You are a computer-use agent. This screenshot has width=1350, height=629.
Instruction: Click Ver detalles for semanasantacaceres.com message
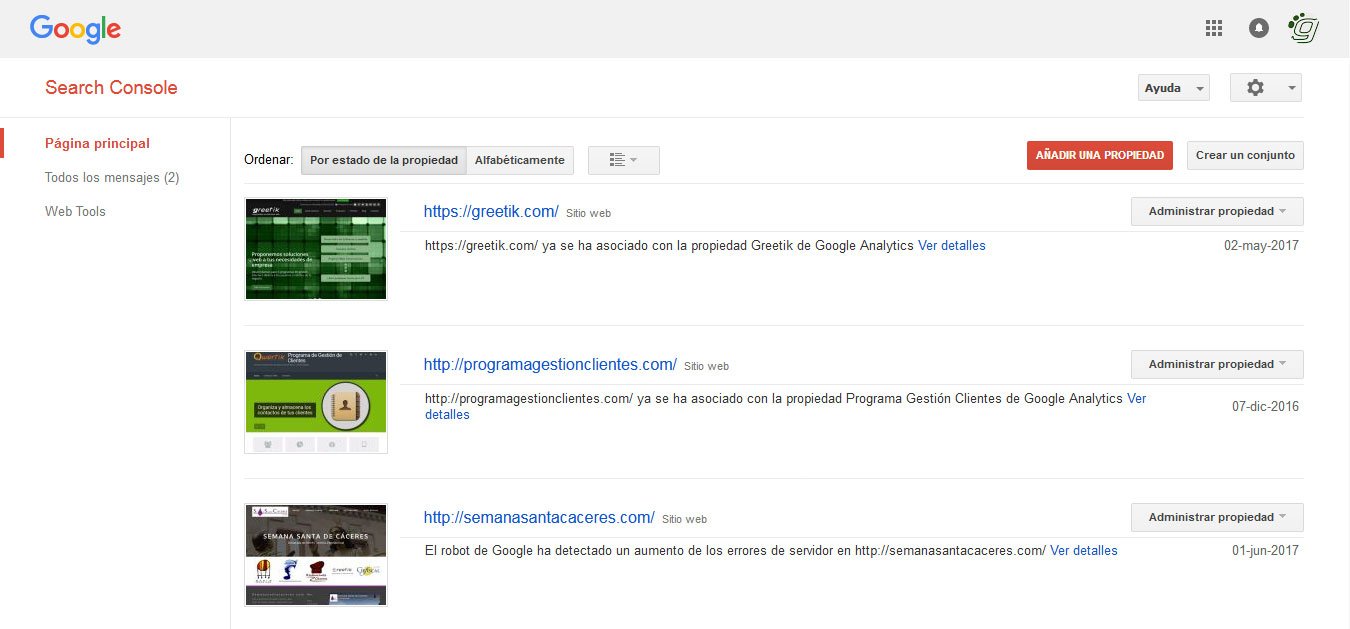pos(1084,550)
